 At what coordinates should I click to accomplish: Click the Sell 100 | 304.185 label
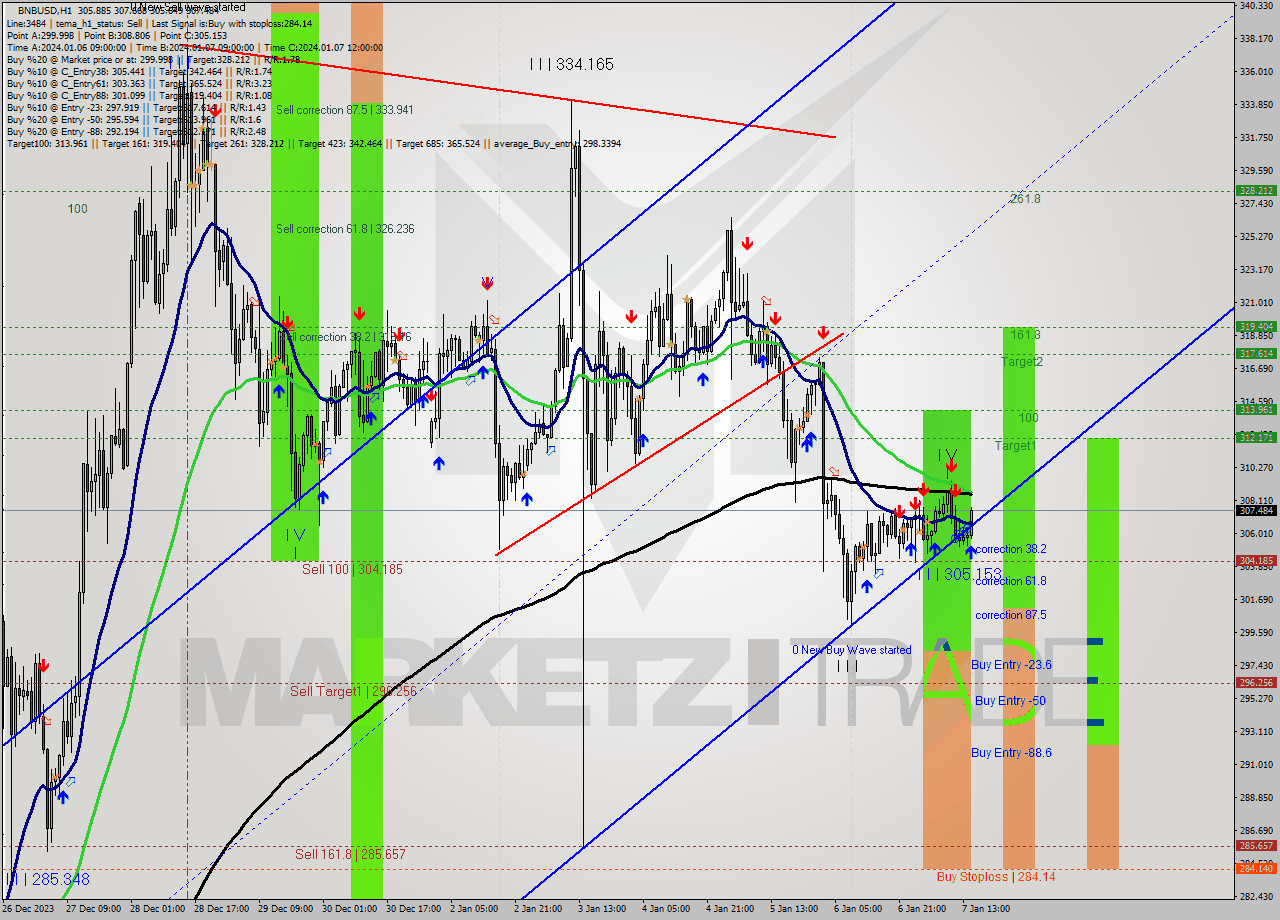point(352,569)
